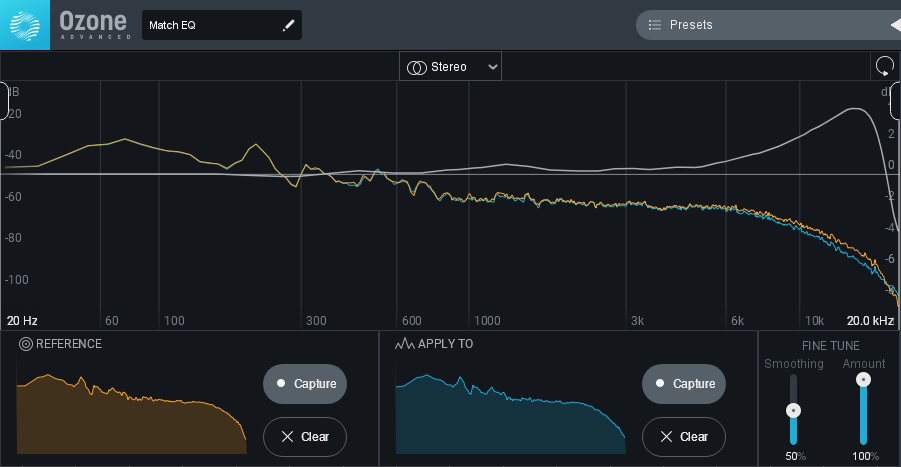The width and height of the screenshot is (901, 467).
Task: Click the 10k frequency axis label
Action: [814, 321]
